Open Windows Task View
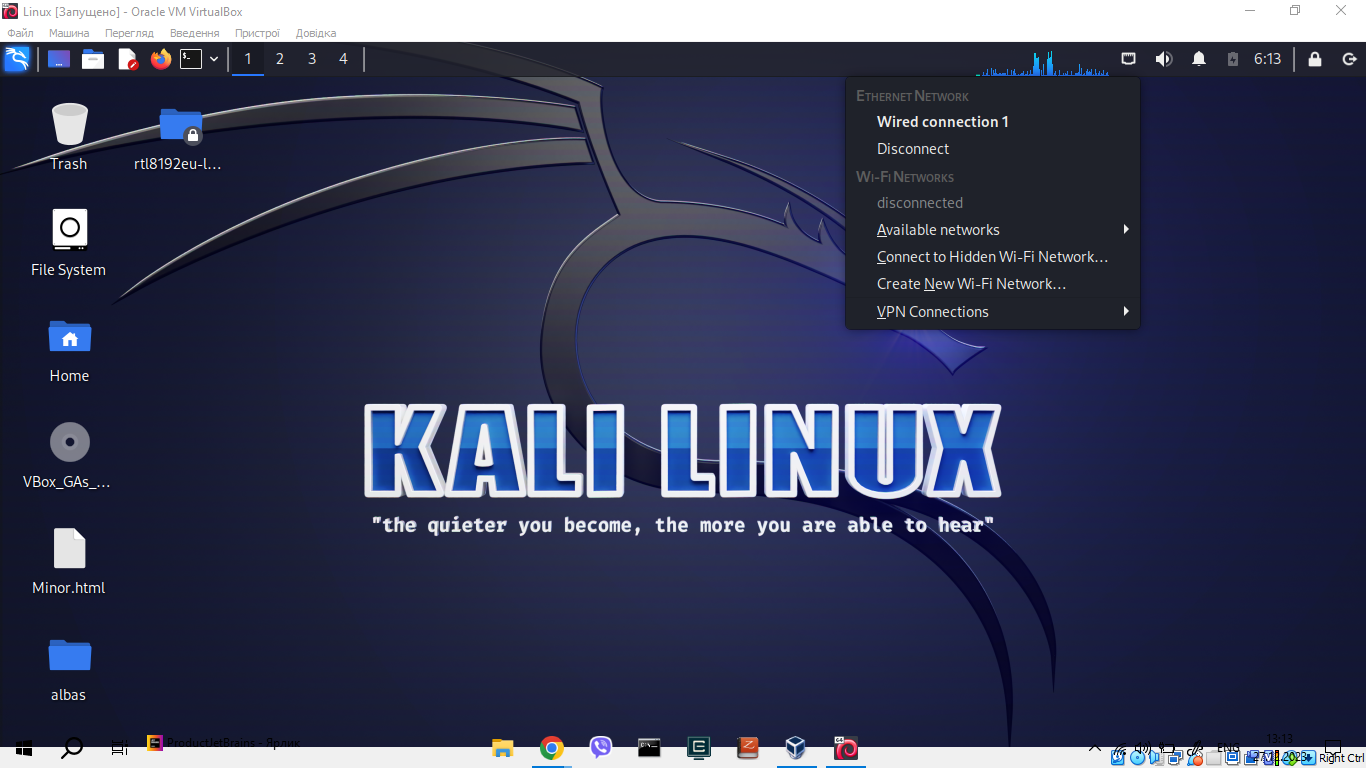This screenshot has width=1366, height=768. click(x=119, y=748)
